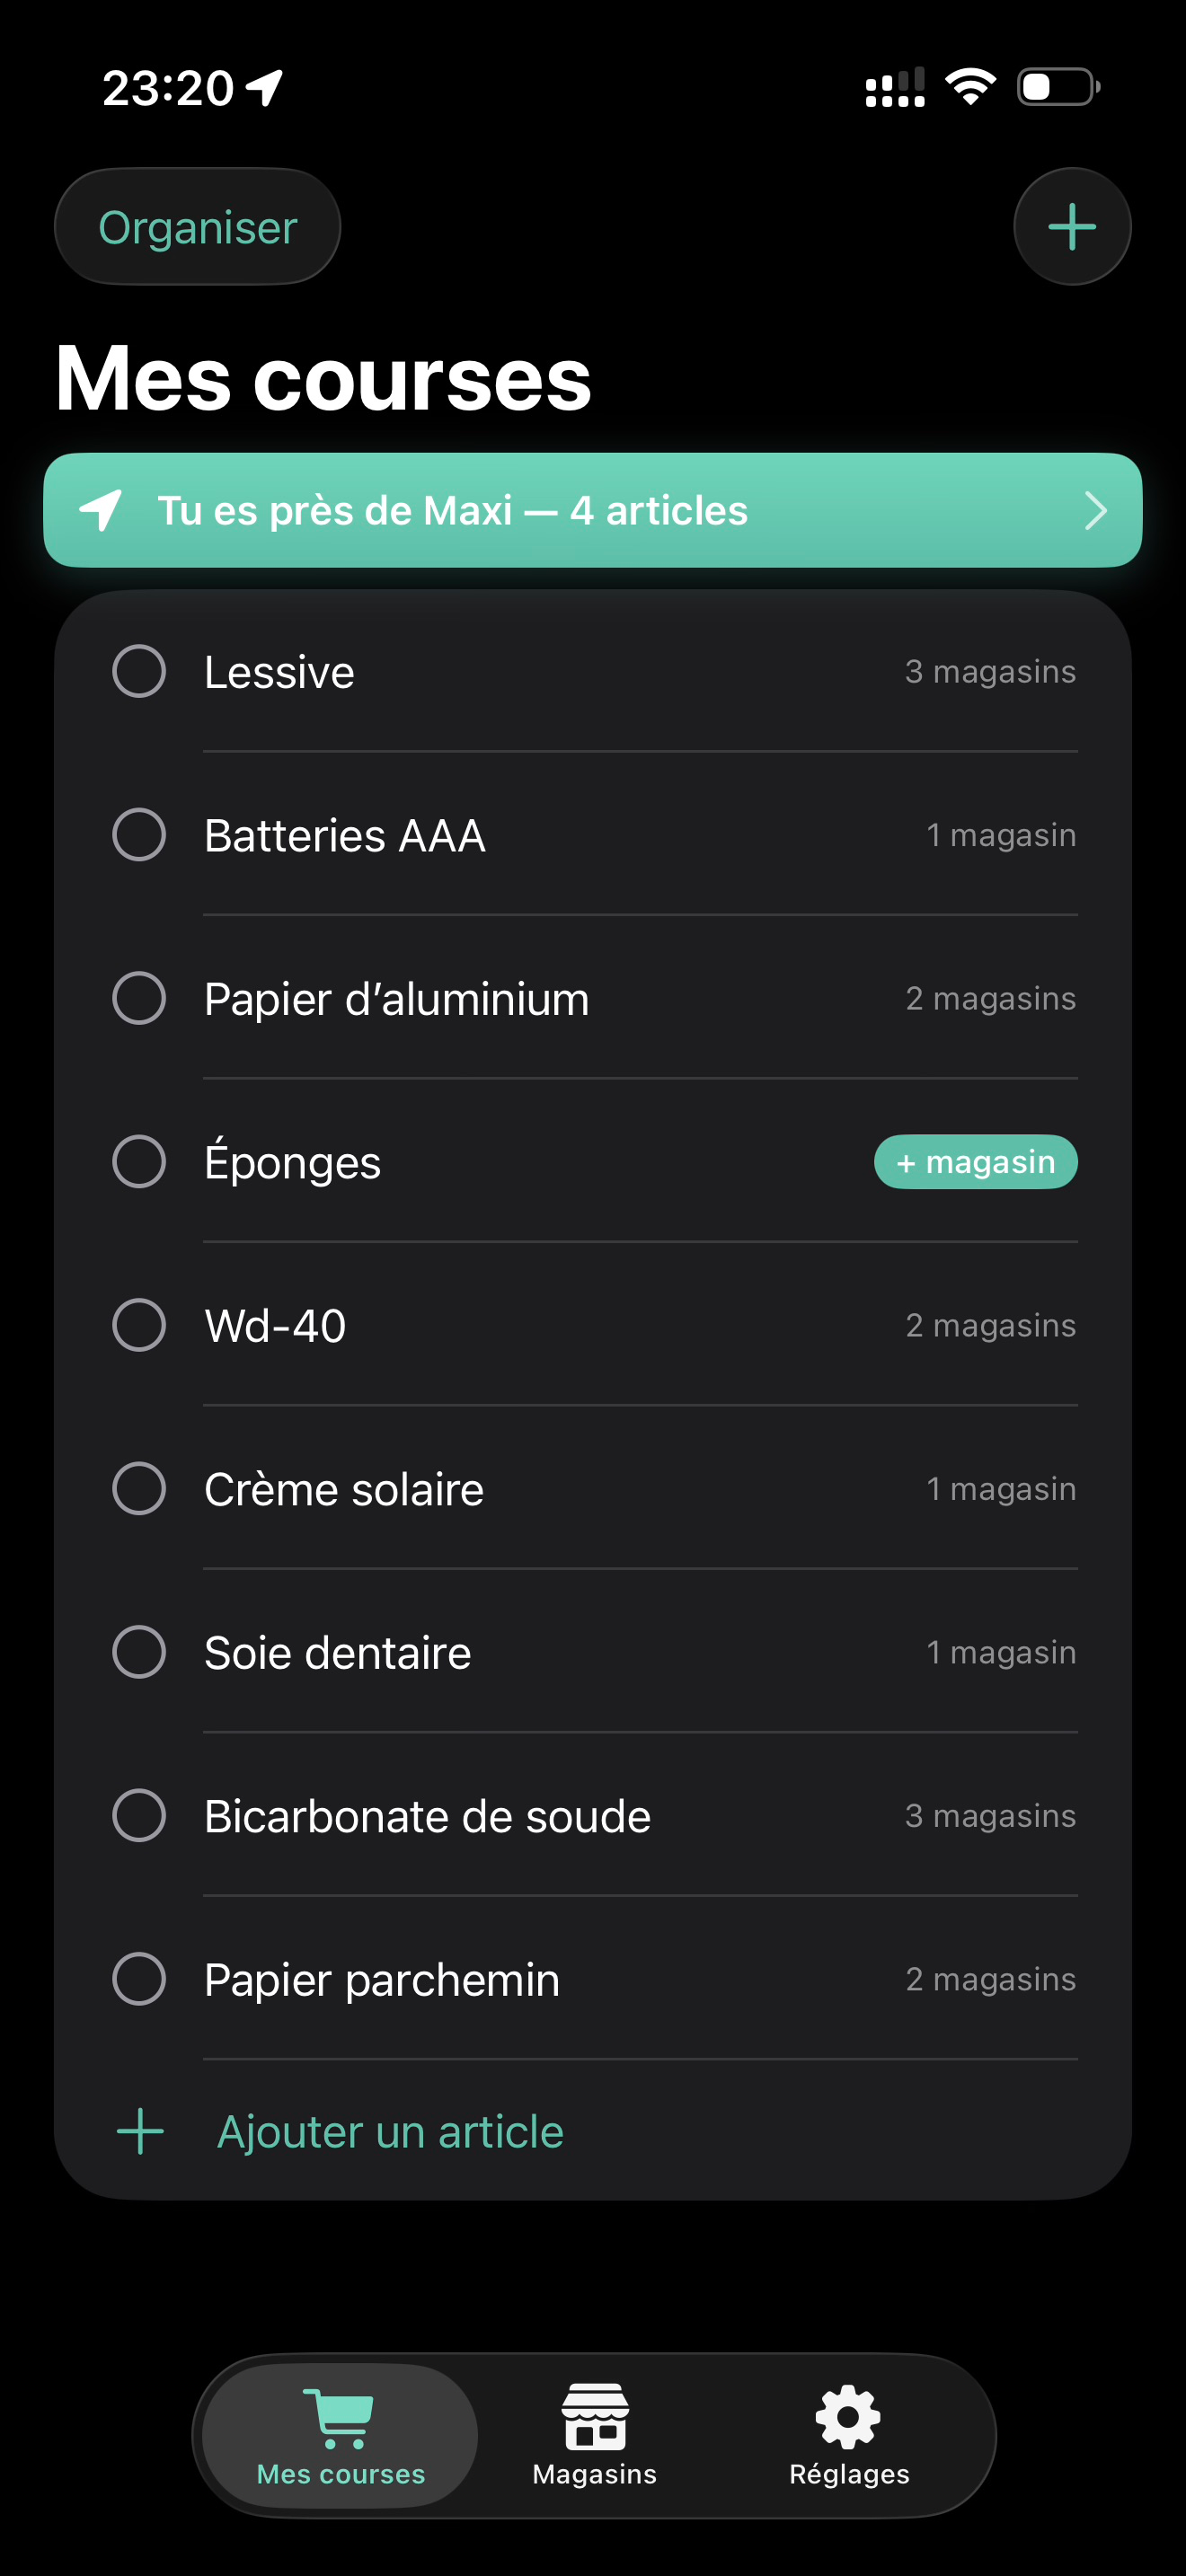Open the Soie dentaire item row
1186x2576 pixels.
click(593, 1652)
